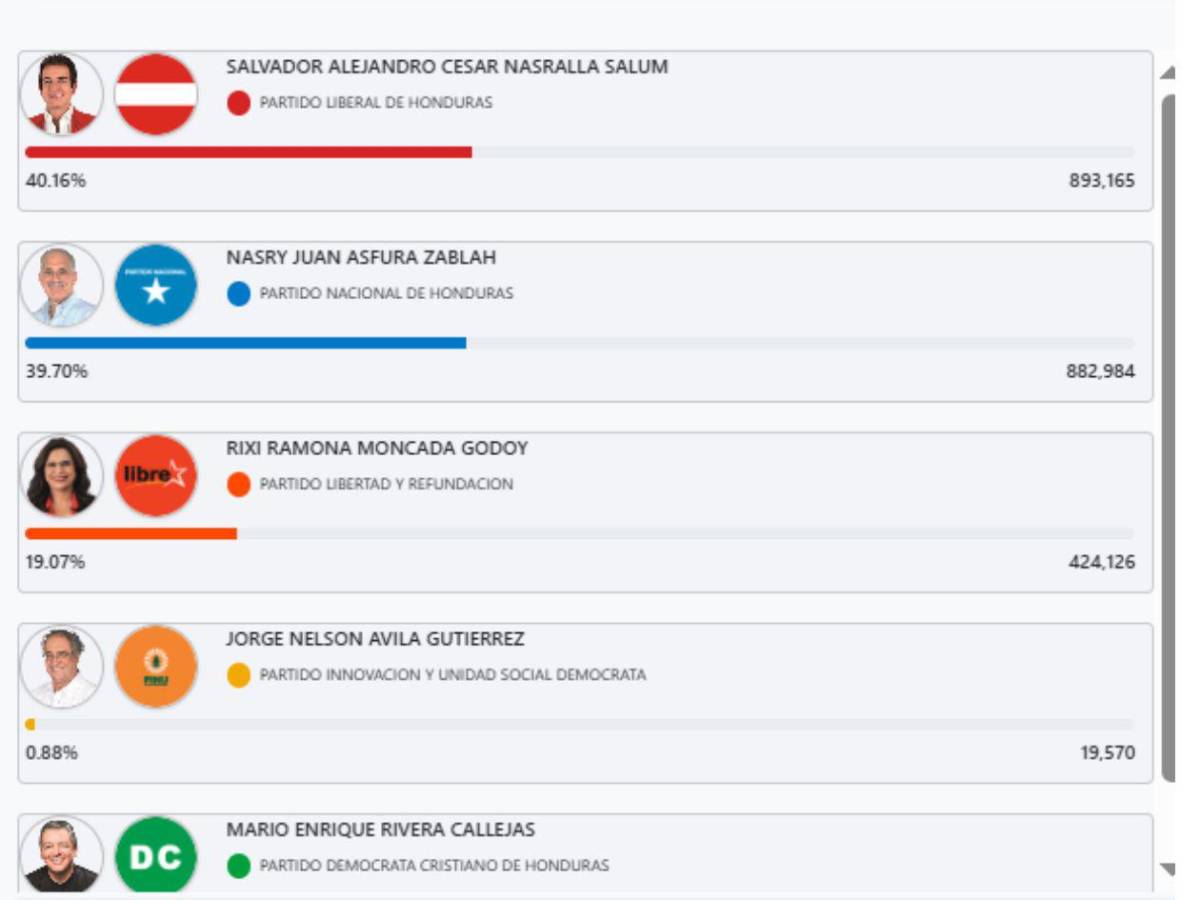Click the blue dot beside Partido Nacional de Honduras
The width and height of the screenshot is (1200, 900).
coord(238,294)
